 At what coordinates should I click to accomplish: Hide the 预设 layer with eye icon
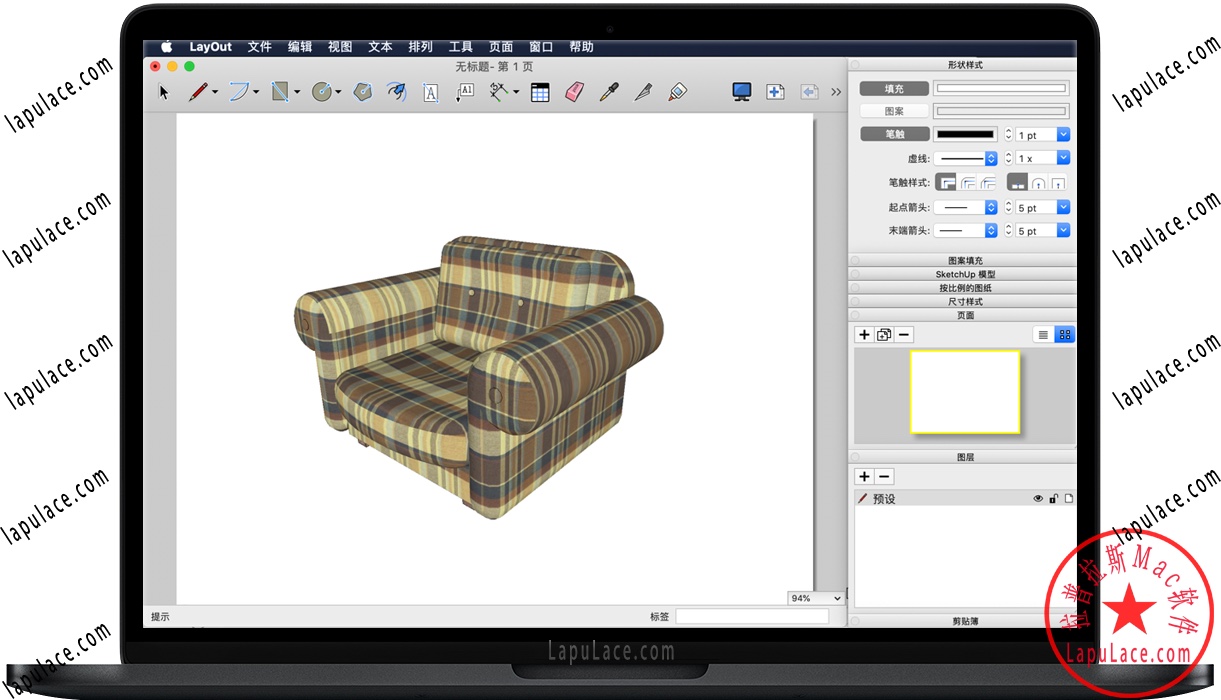pyautogui.click(x=1038, y=498)
